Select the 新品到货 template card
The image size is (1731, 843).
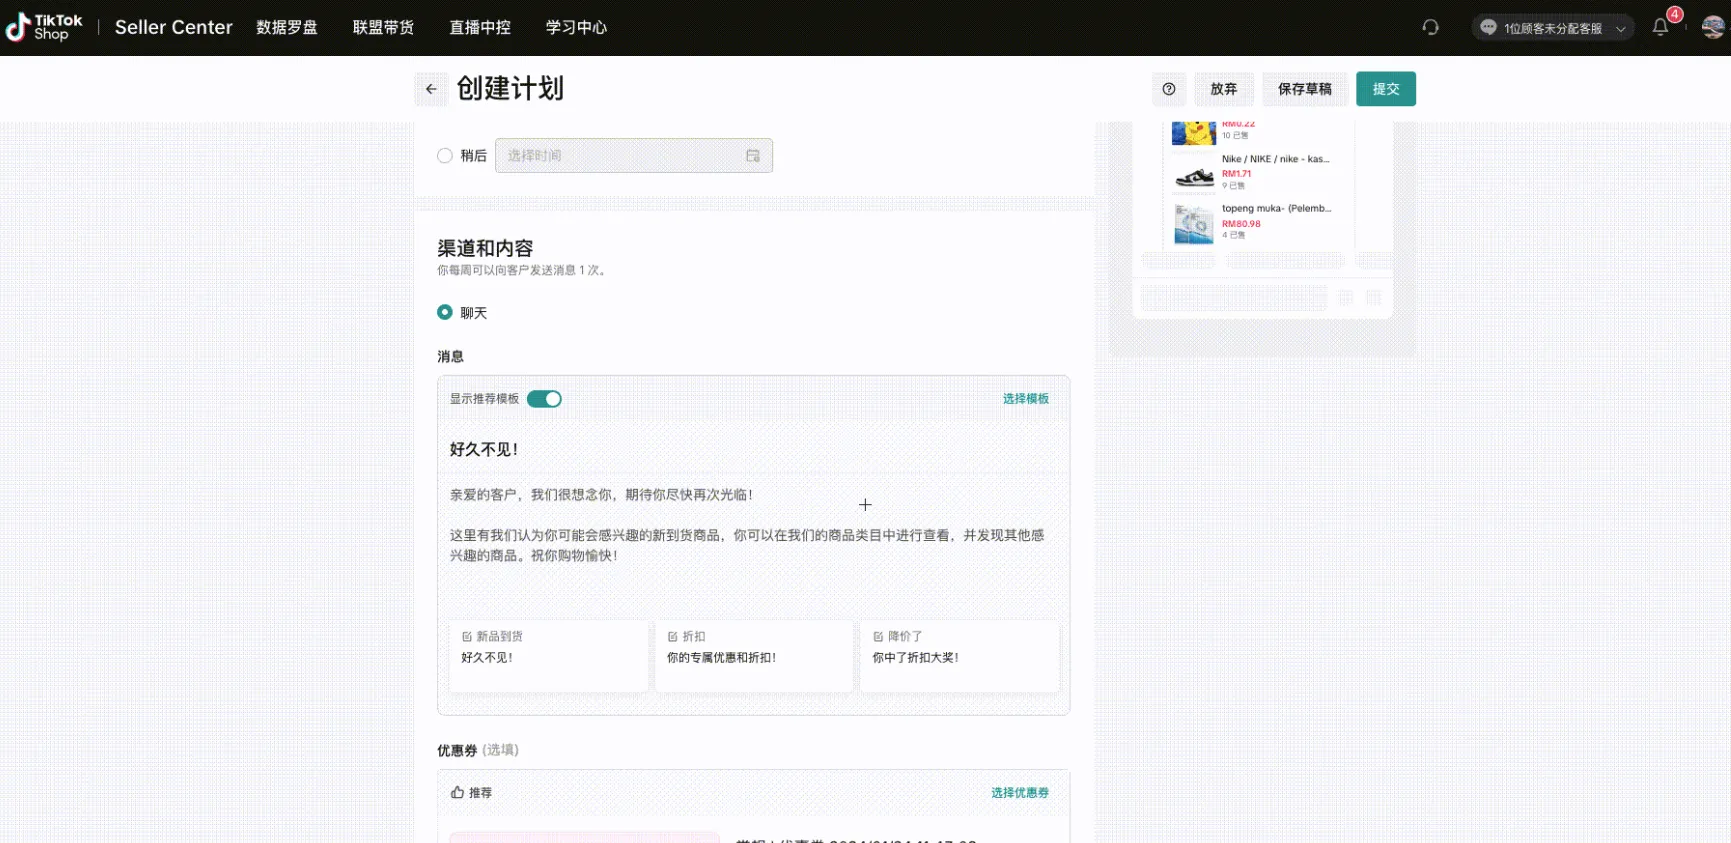(x=549, y=656)
